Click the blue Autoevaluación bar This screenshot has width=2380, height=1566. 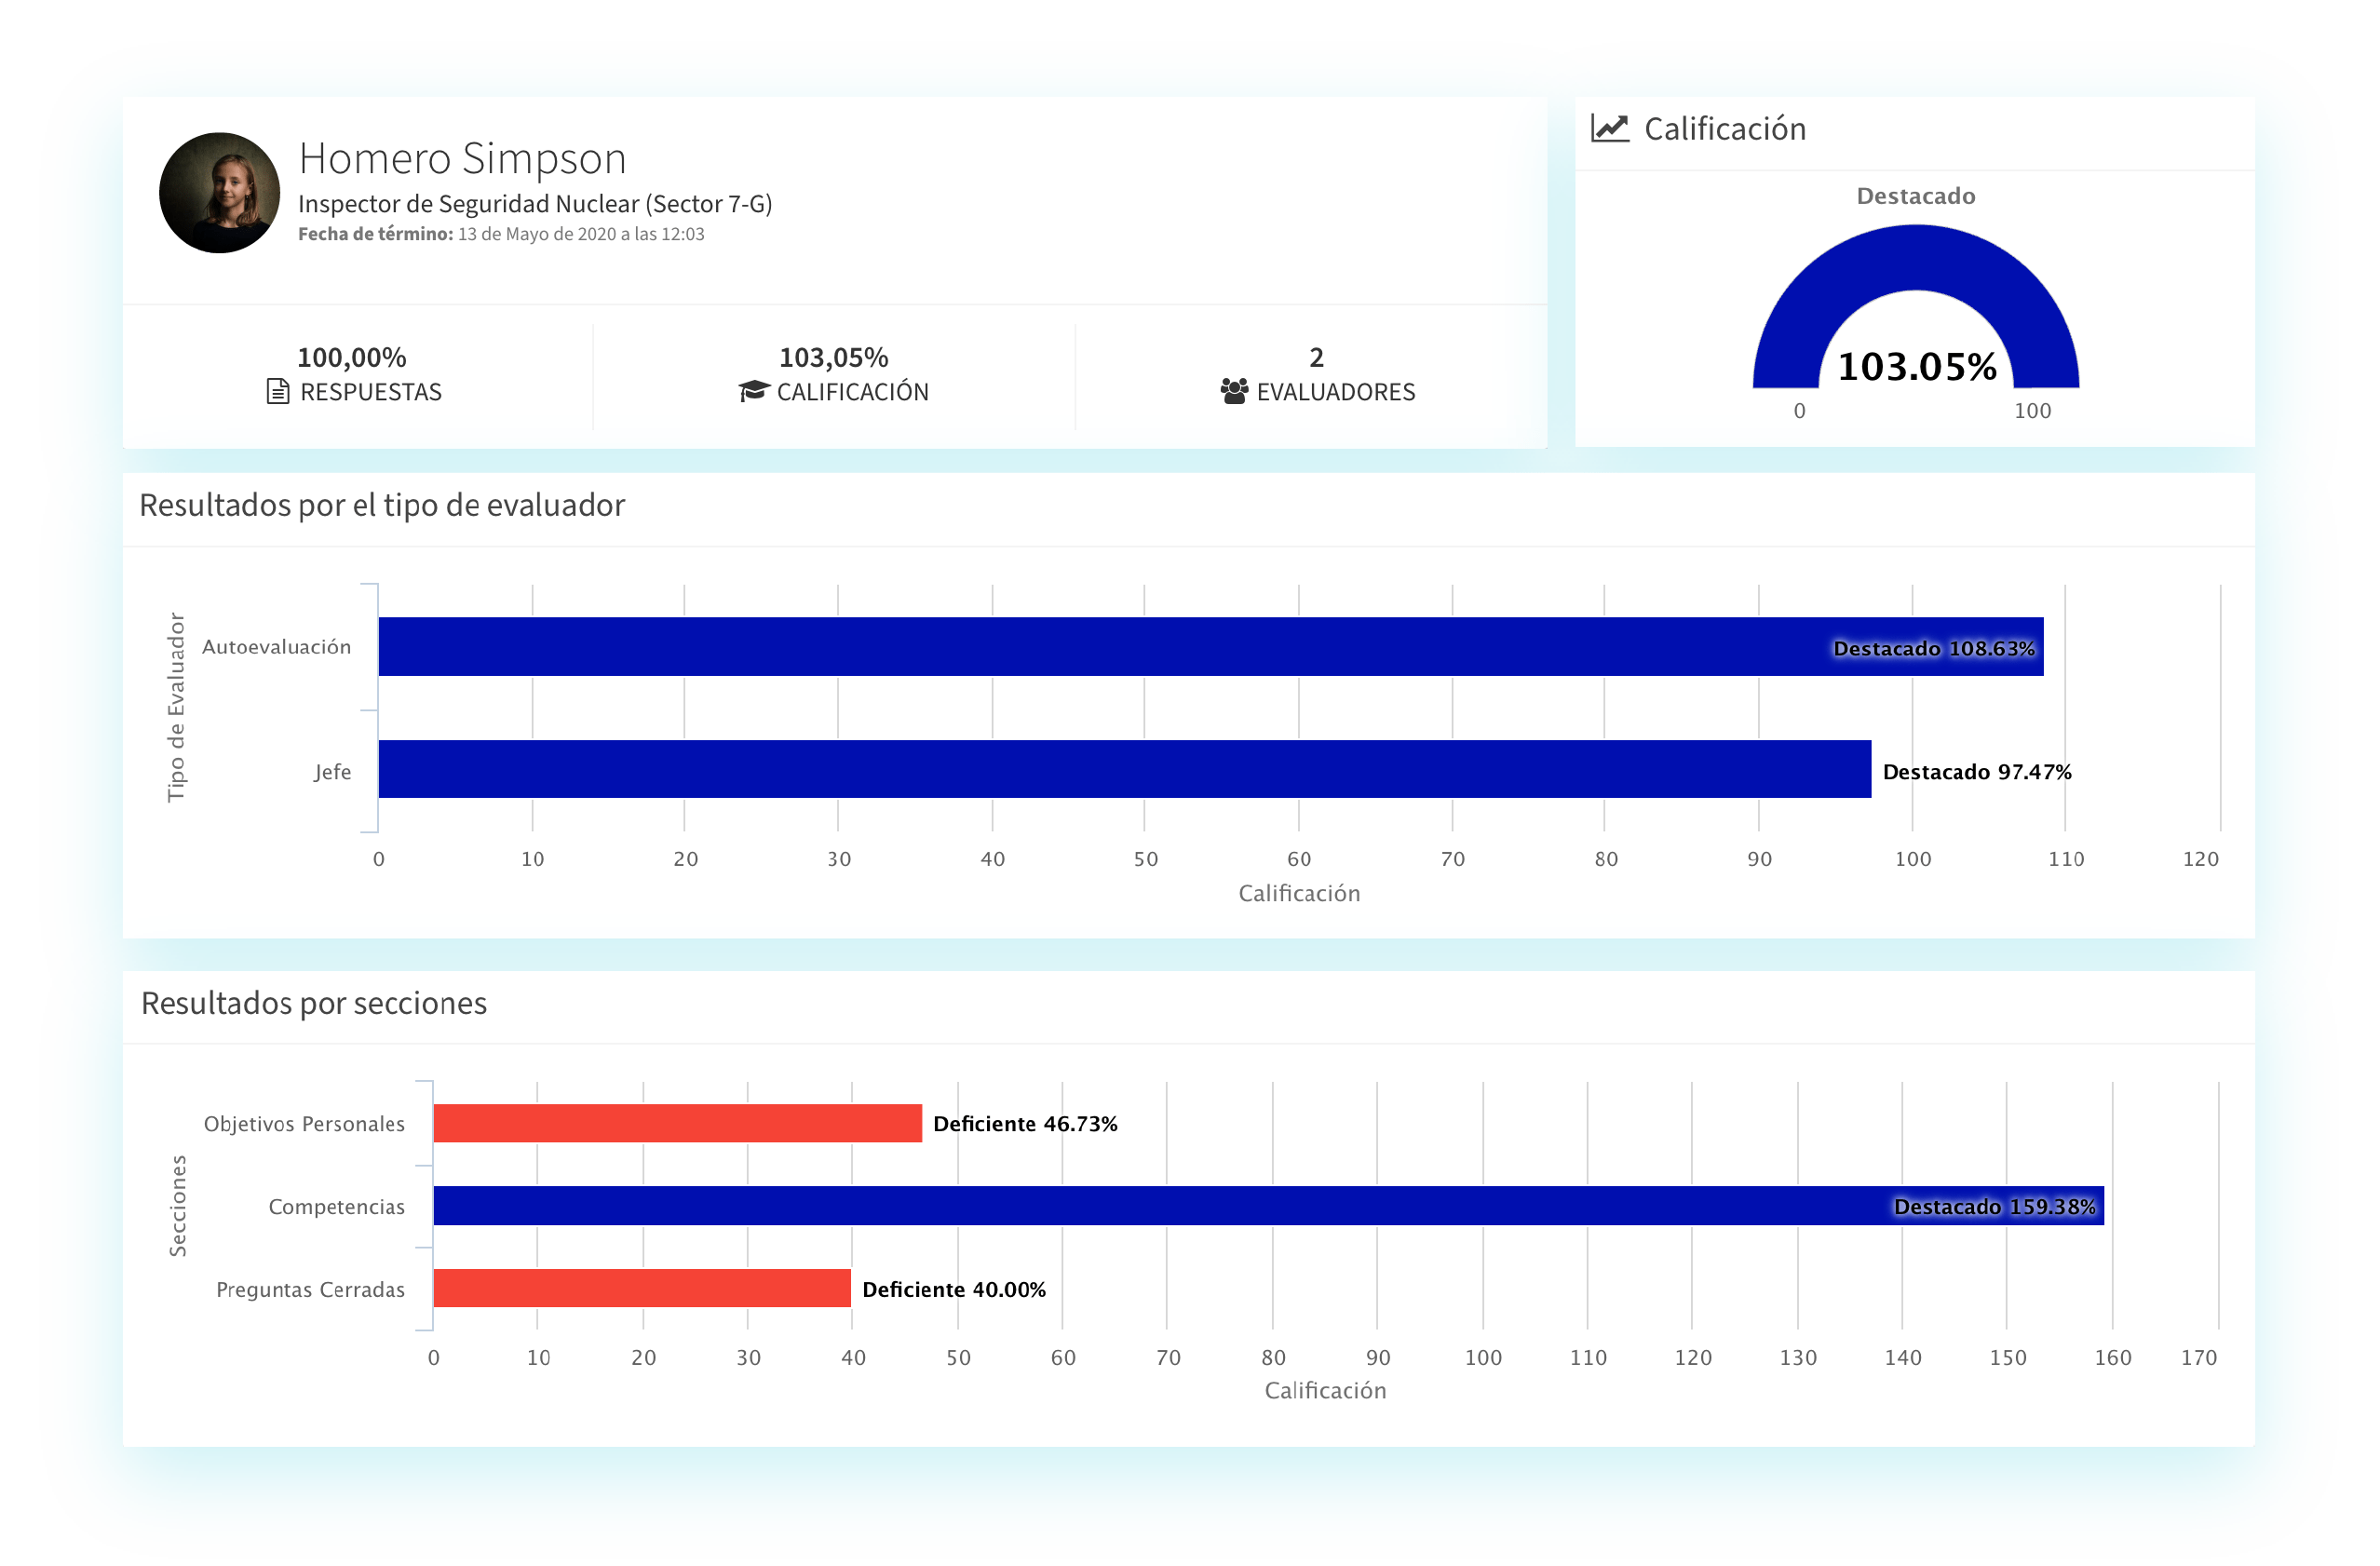click(x=1100, y=647)
